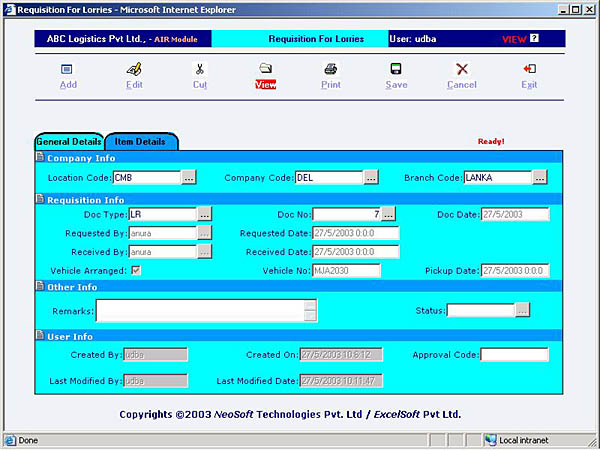This screenshot has height=450, width=600.
Task: Open the Status lookup button
Action: pyautogui.click(x=522, y=310)
